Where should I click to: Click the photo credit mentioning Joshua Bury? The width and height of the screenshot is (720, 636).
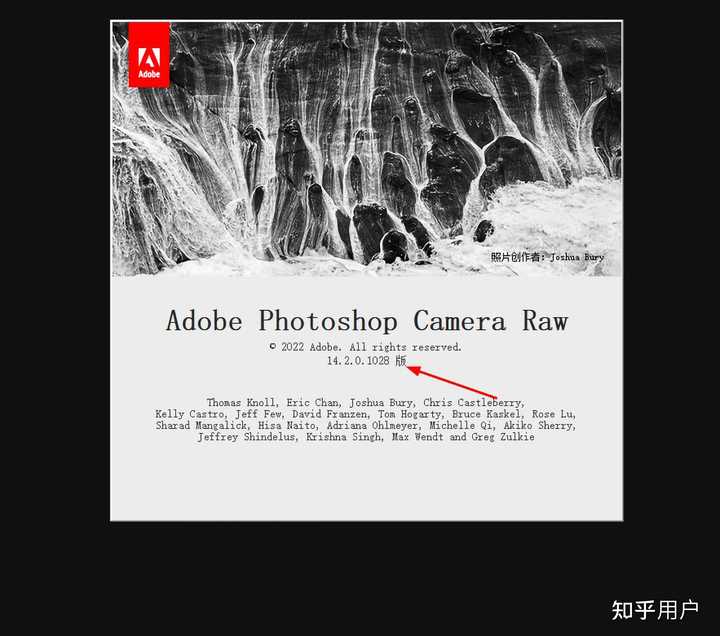tap(547, 257)
